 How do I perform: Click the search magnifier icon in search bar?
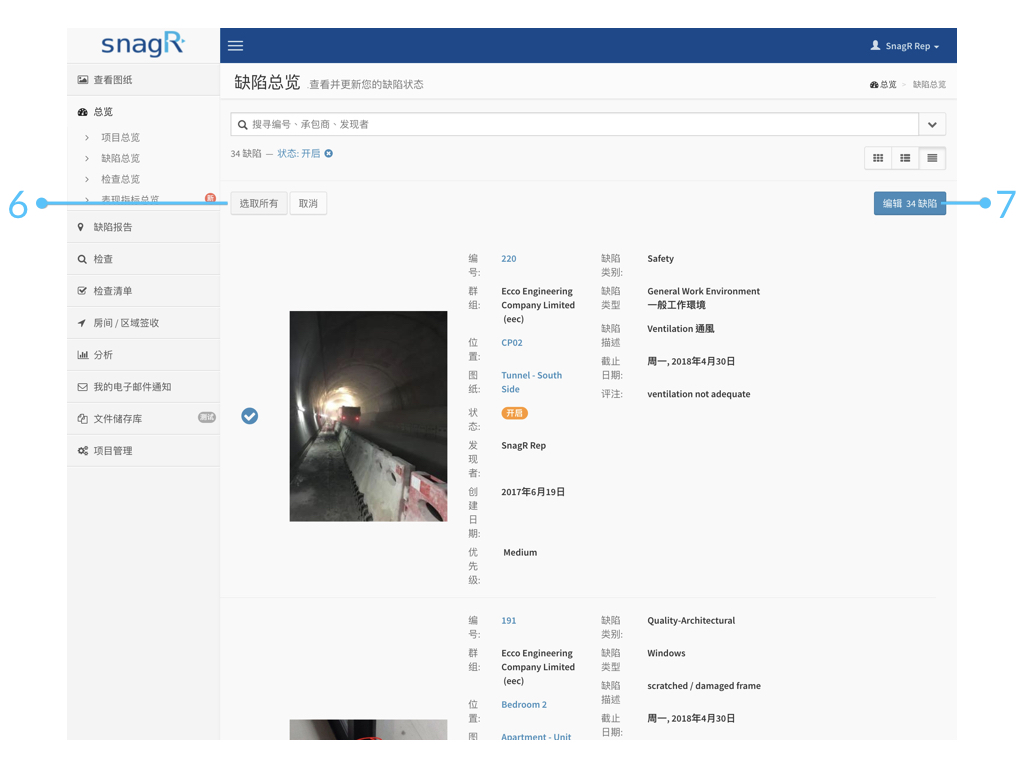[x=242, y=125]
